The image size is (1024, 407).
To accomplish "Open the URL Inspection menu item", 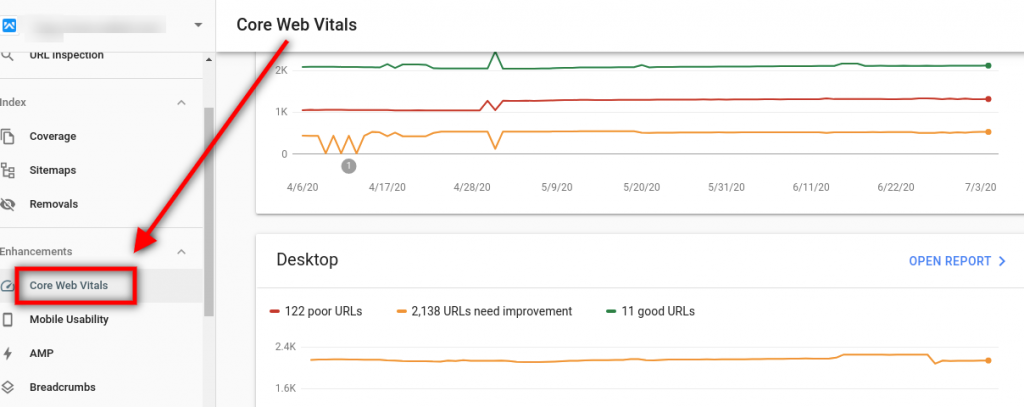I will coord(66,55).
